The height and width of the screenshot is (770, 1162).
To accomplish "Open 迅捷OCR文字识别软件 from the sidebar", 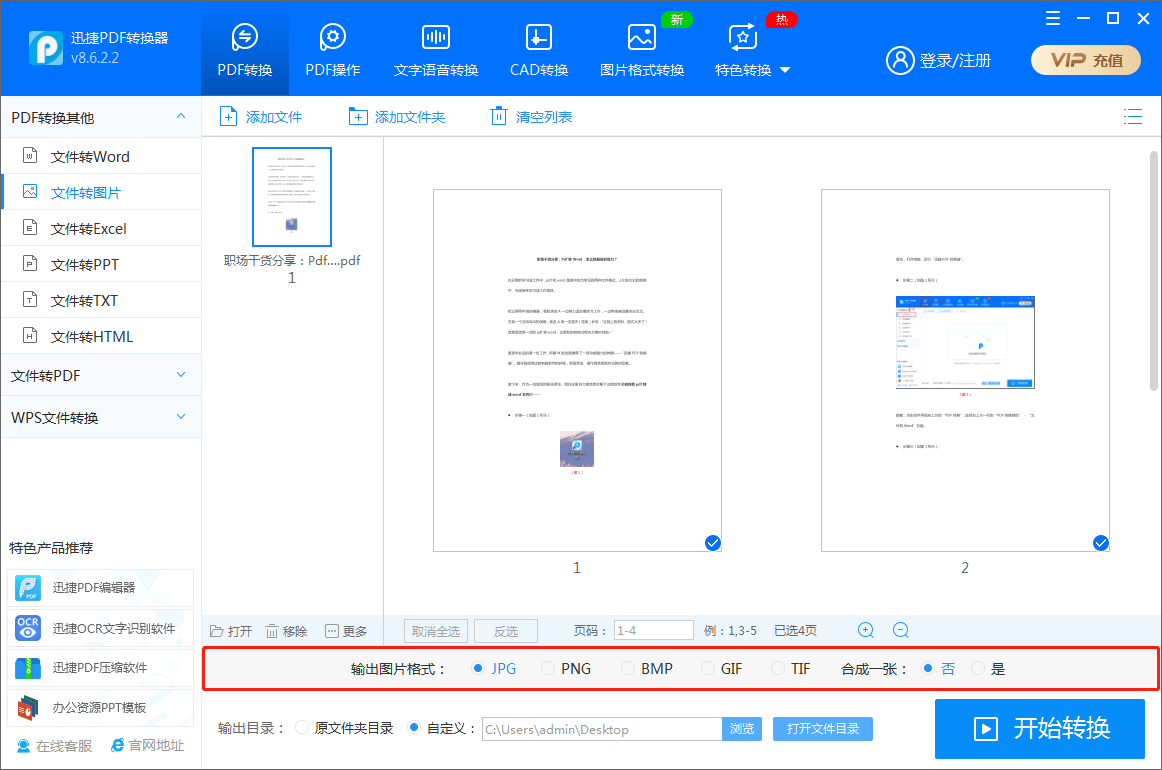I will [100, 628].
